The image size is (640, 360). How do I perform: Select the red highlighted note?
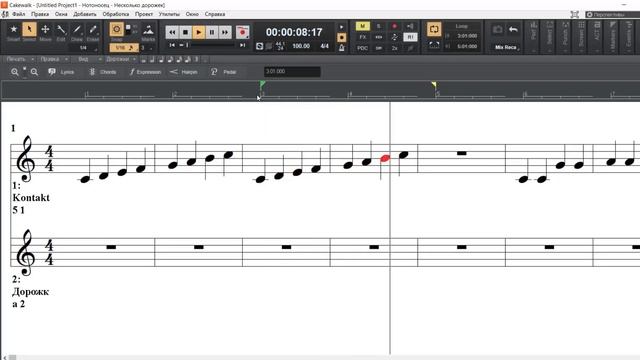coord(385,158)
